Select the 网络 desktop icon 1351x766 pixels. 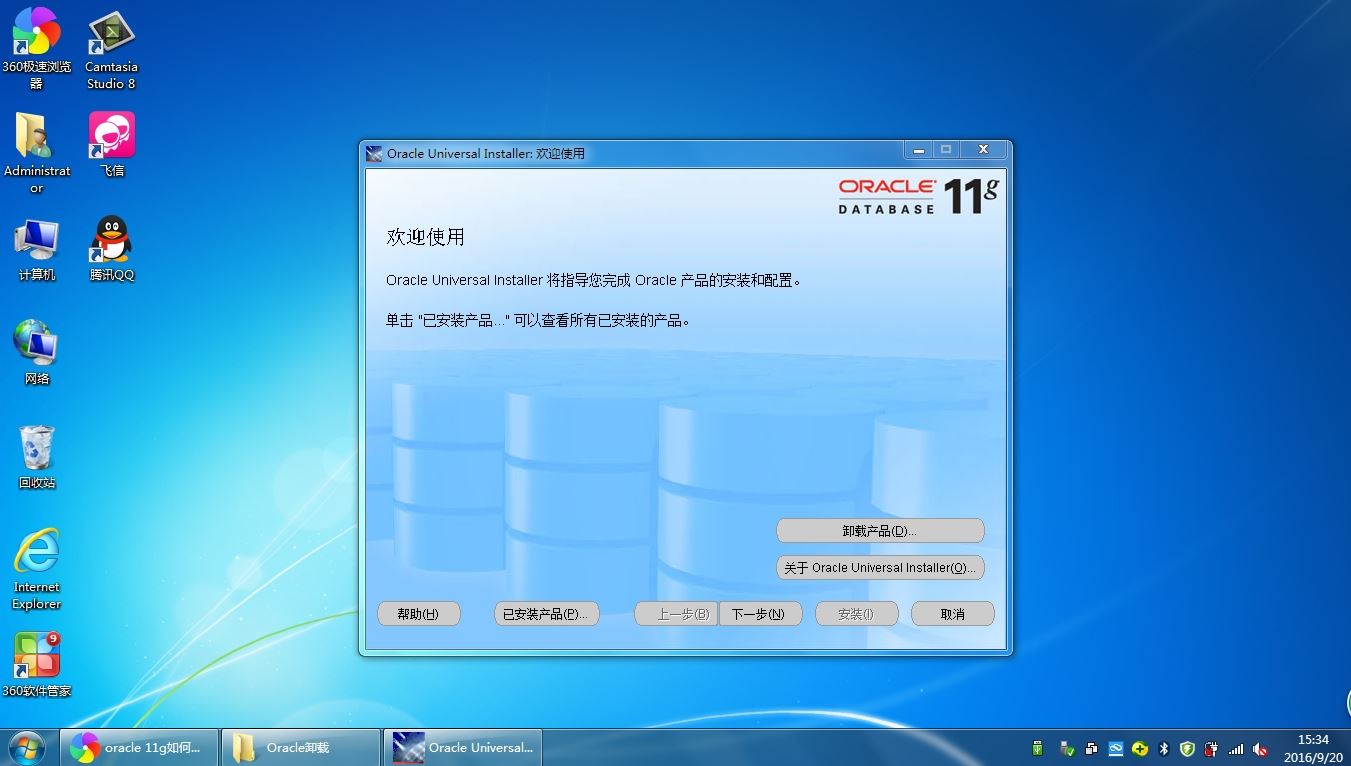[36, 351]
